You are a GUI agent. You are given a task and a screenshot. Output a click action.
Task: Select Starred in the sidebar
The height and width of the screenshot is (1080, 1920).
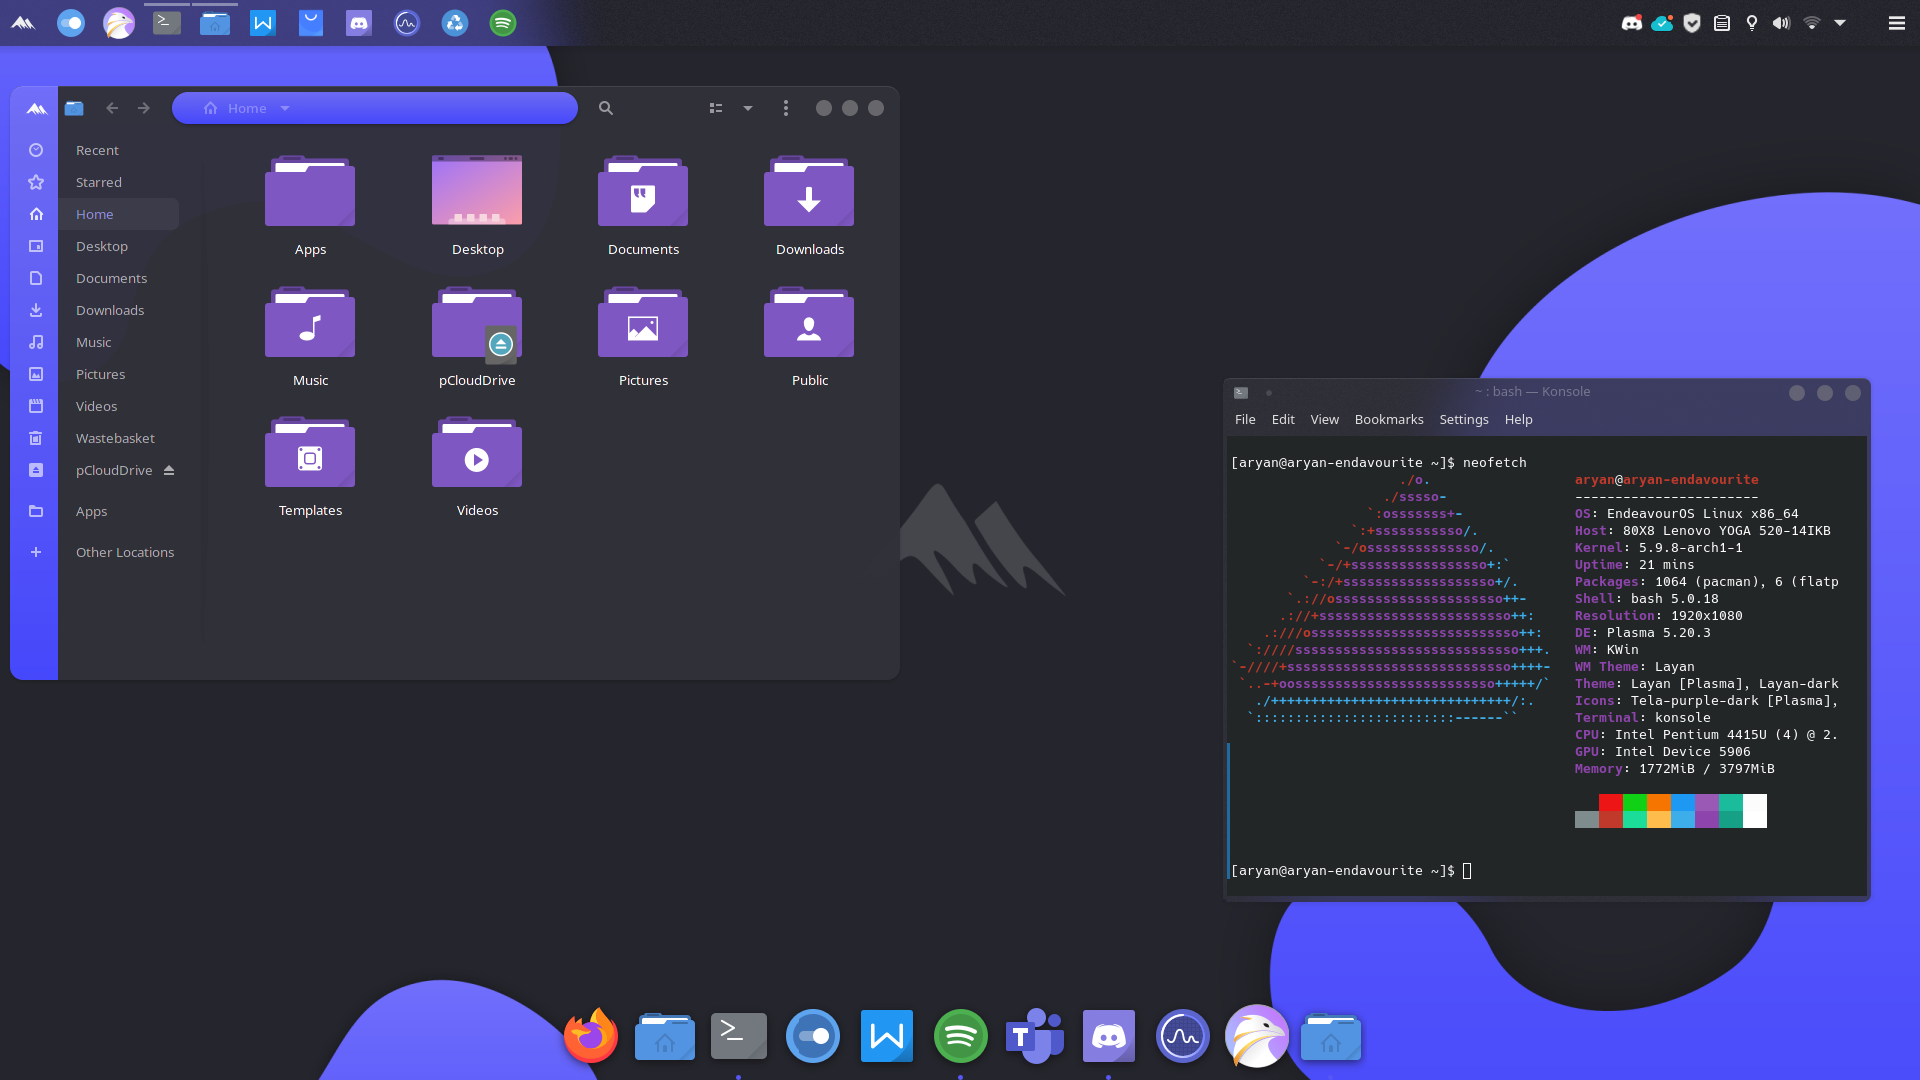[99, 182]
